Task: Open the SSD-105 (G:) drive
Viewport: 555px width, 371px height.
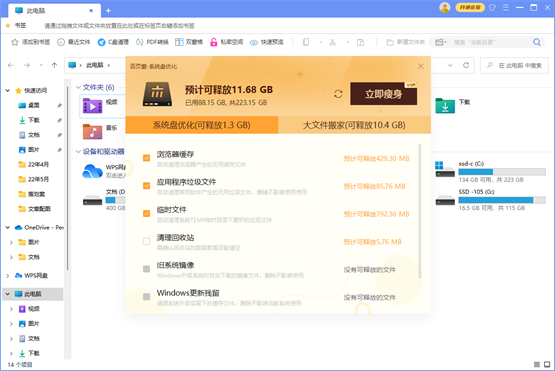Action: click(490, 200)
